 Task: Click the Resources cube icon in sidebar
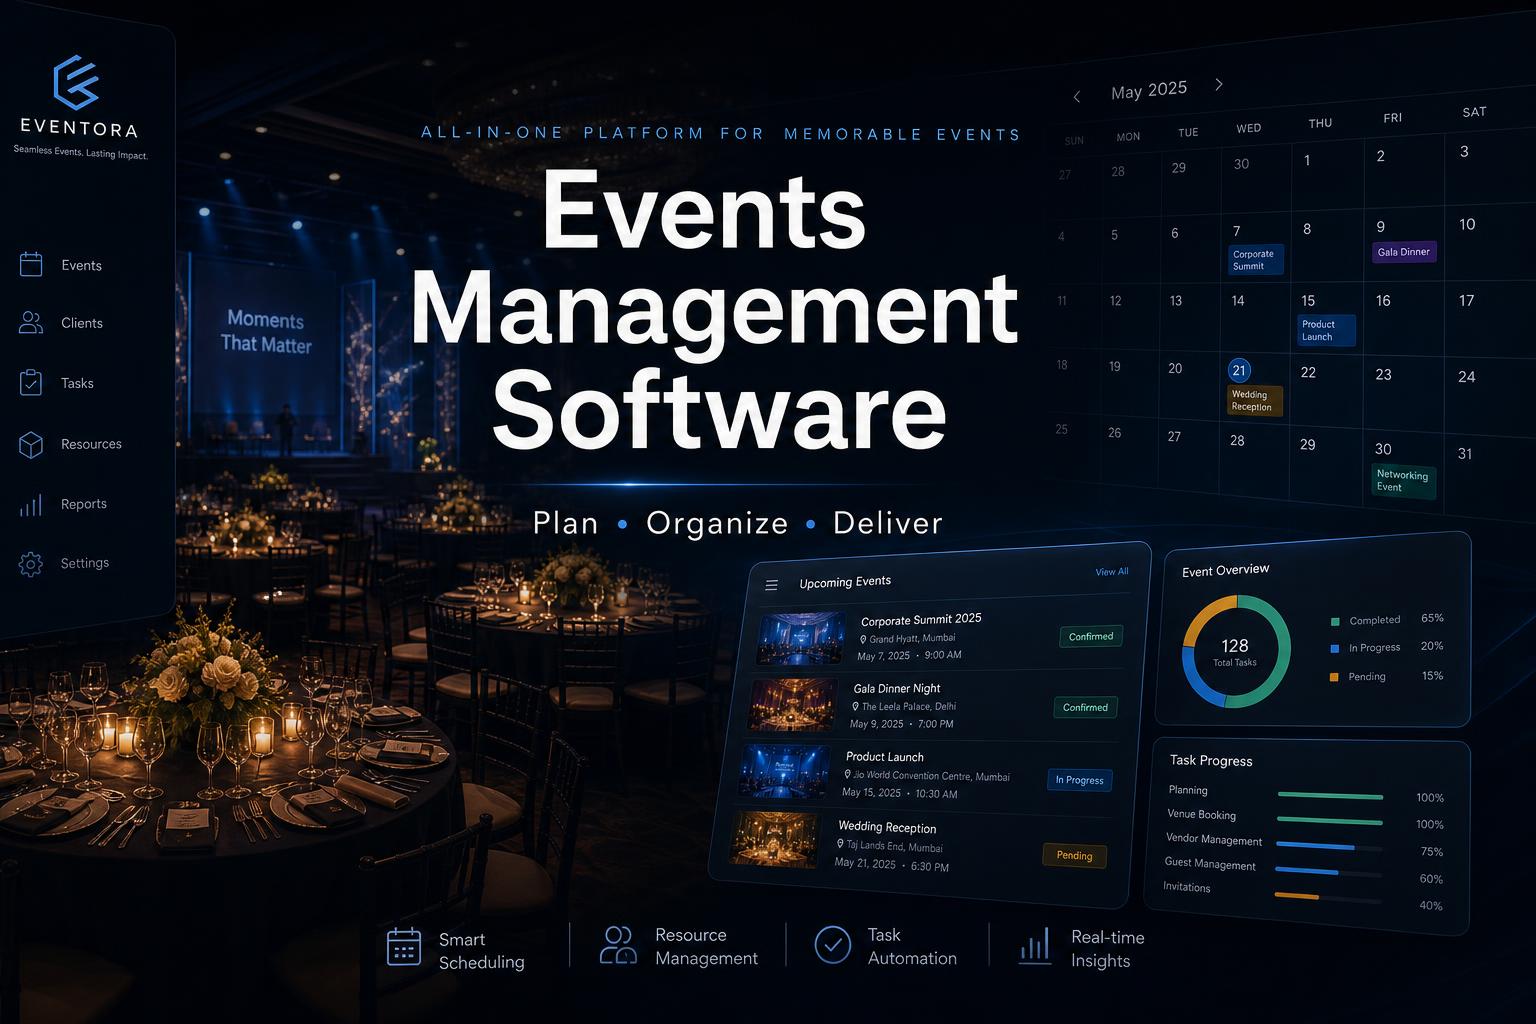(31, 444)
